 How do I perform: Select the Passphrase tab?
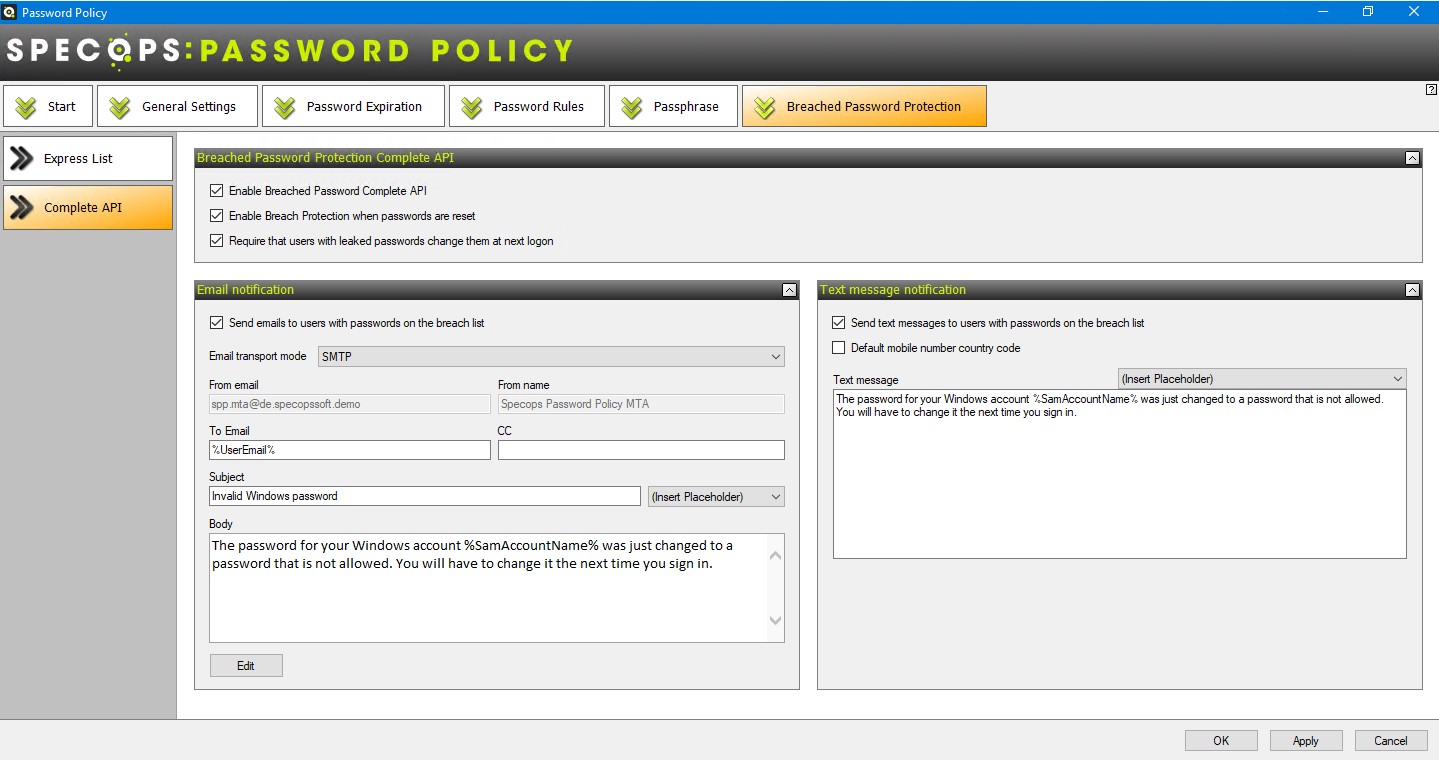pyautogui.click(x=673, y=106)
